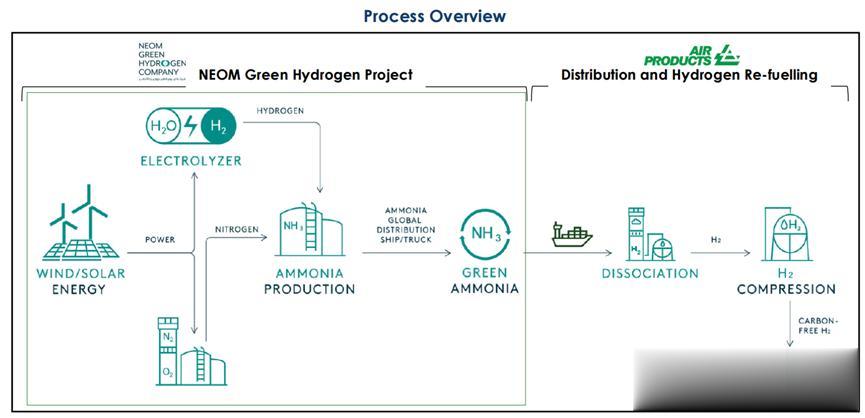
Task: Select the AMMONIA PRODUCTION label
Action: 309,281
